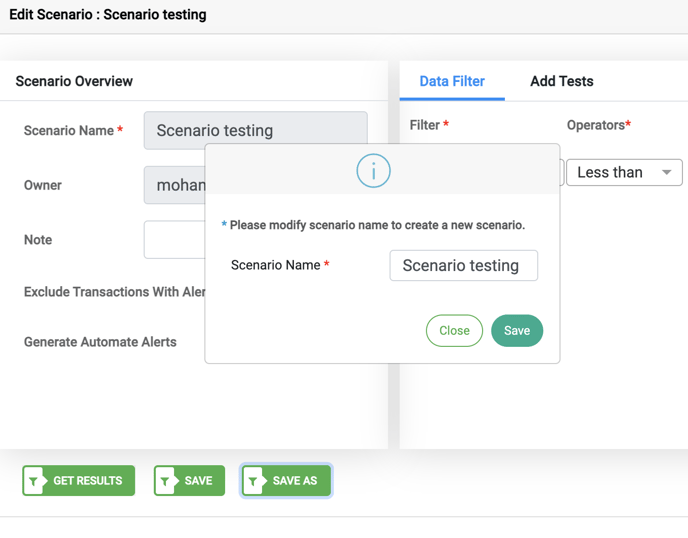
Task: Click the info icon in the dialog
Action: pyautogui.click(x=373, y=171)
